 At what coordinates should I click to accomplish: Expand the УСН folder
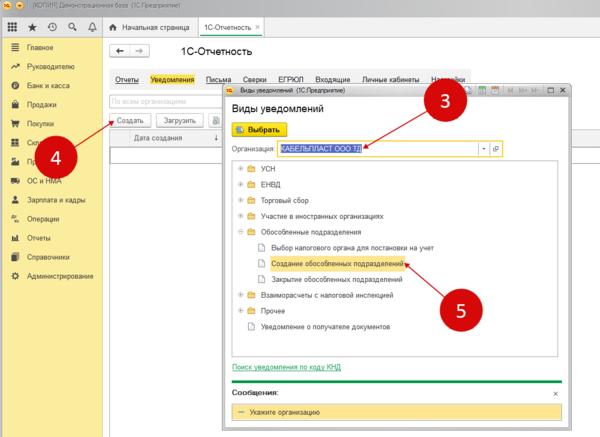point(241,168)
